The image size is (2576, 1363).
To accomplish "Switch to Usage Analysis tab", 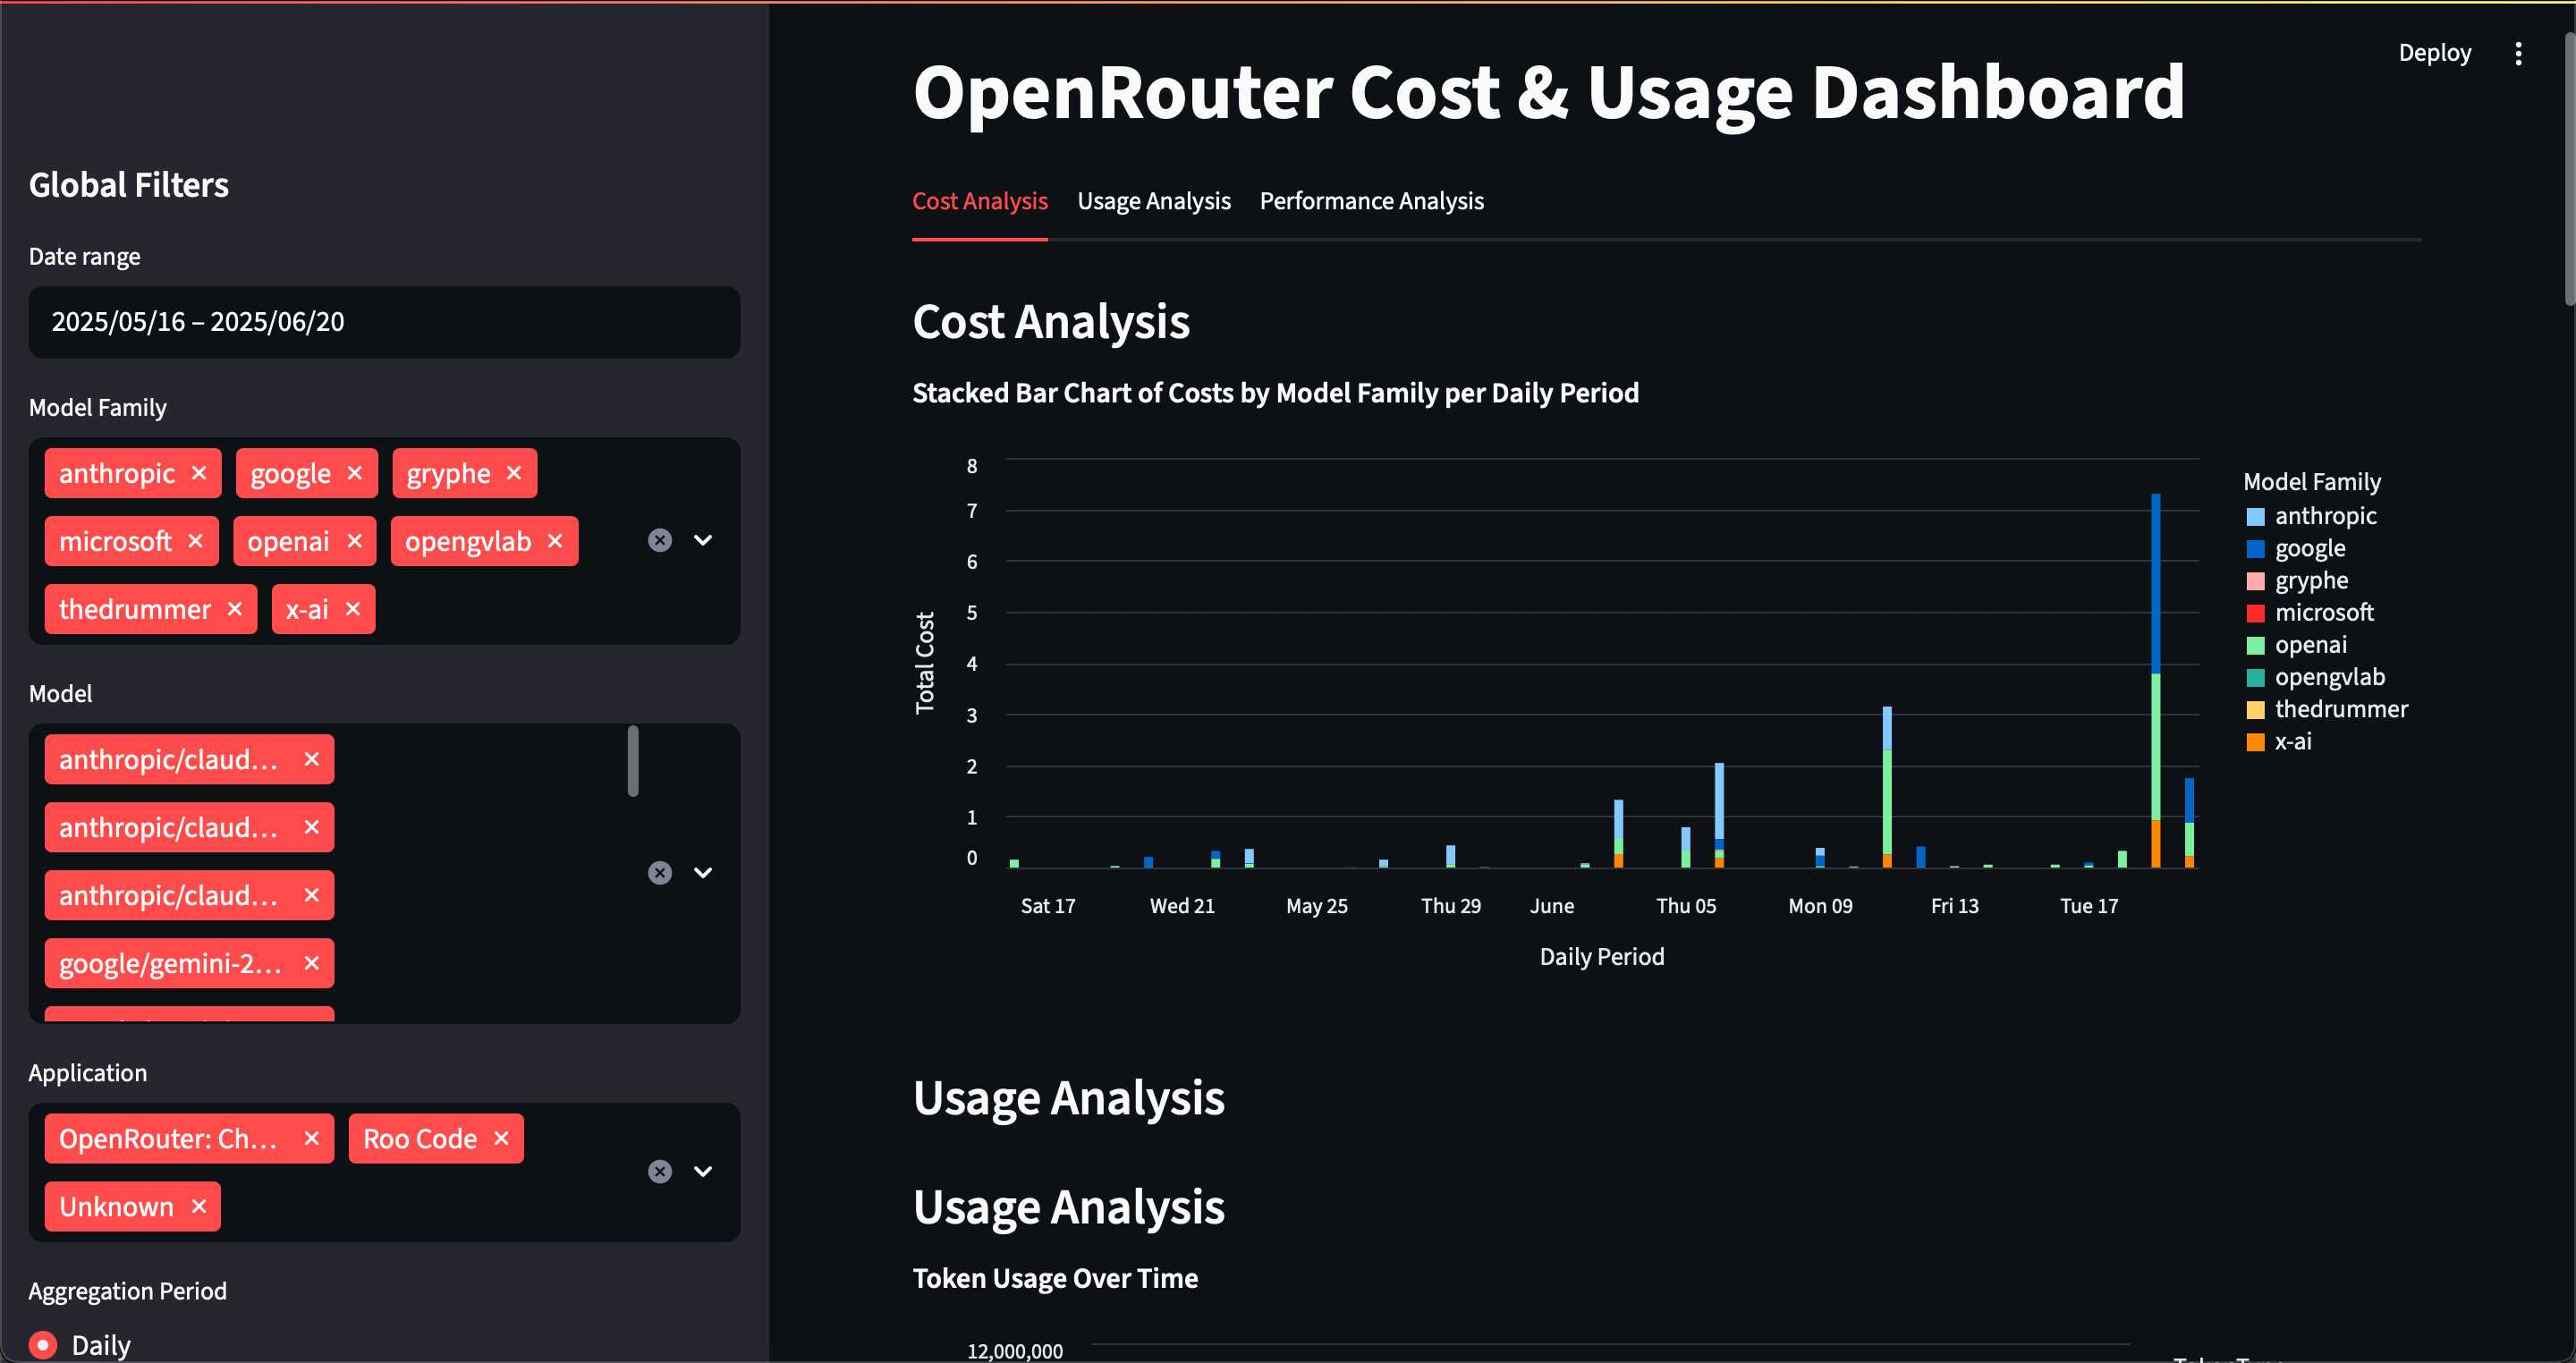I will pyautogui.click(x=1154, y=201).
